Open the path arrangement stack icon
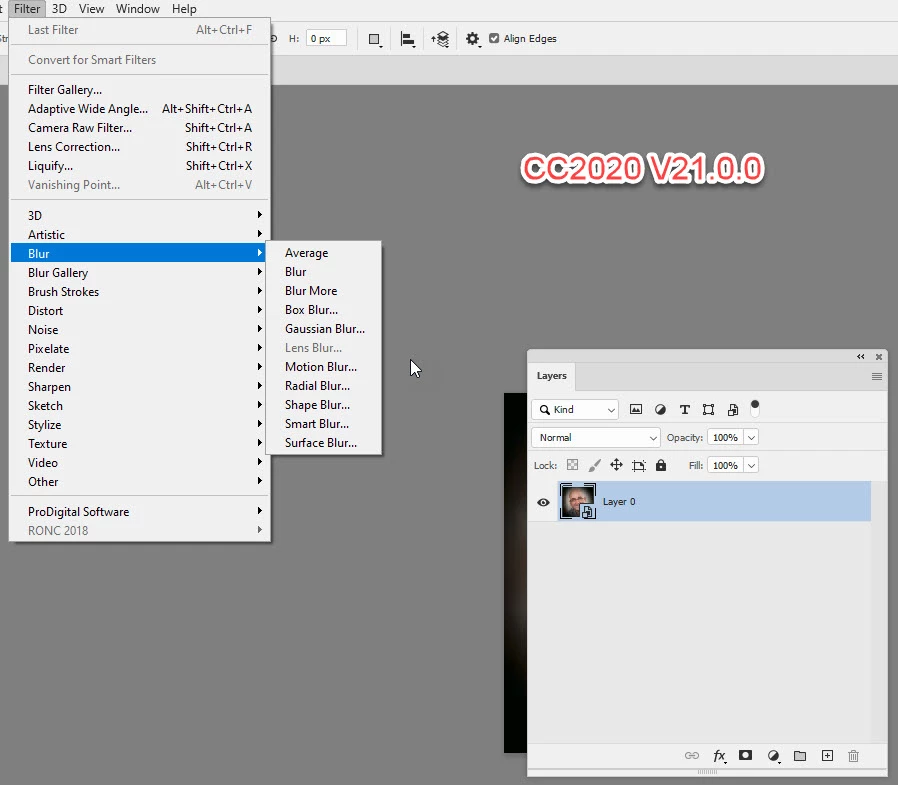This screenshot has height=785, width=898. click(x=440, y=39)
